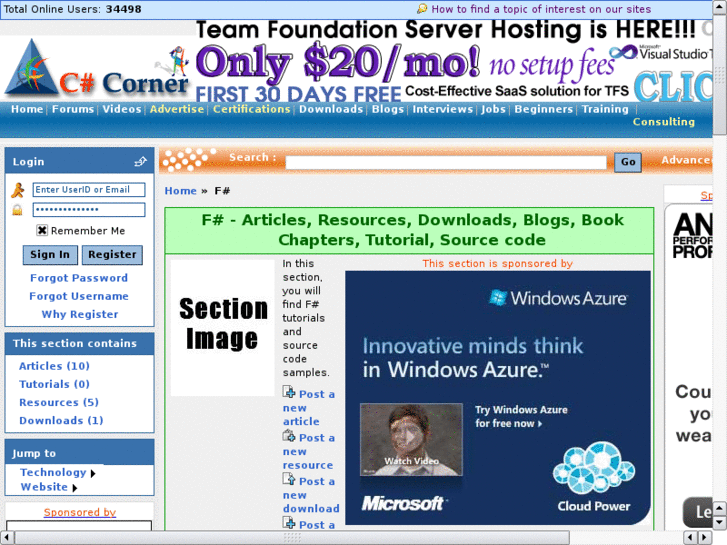Open Resources (5) in section contents
The image size is (727, 545).
[59, 402]
